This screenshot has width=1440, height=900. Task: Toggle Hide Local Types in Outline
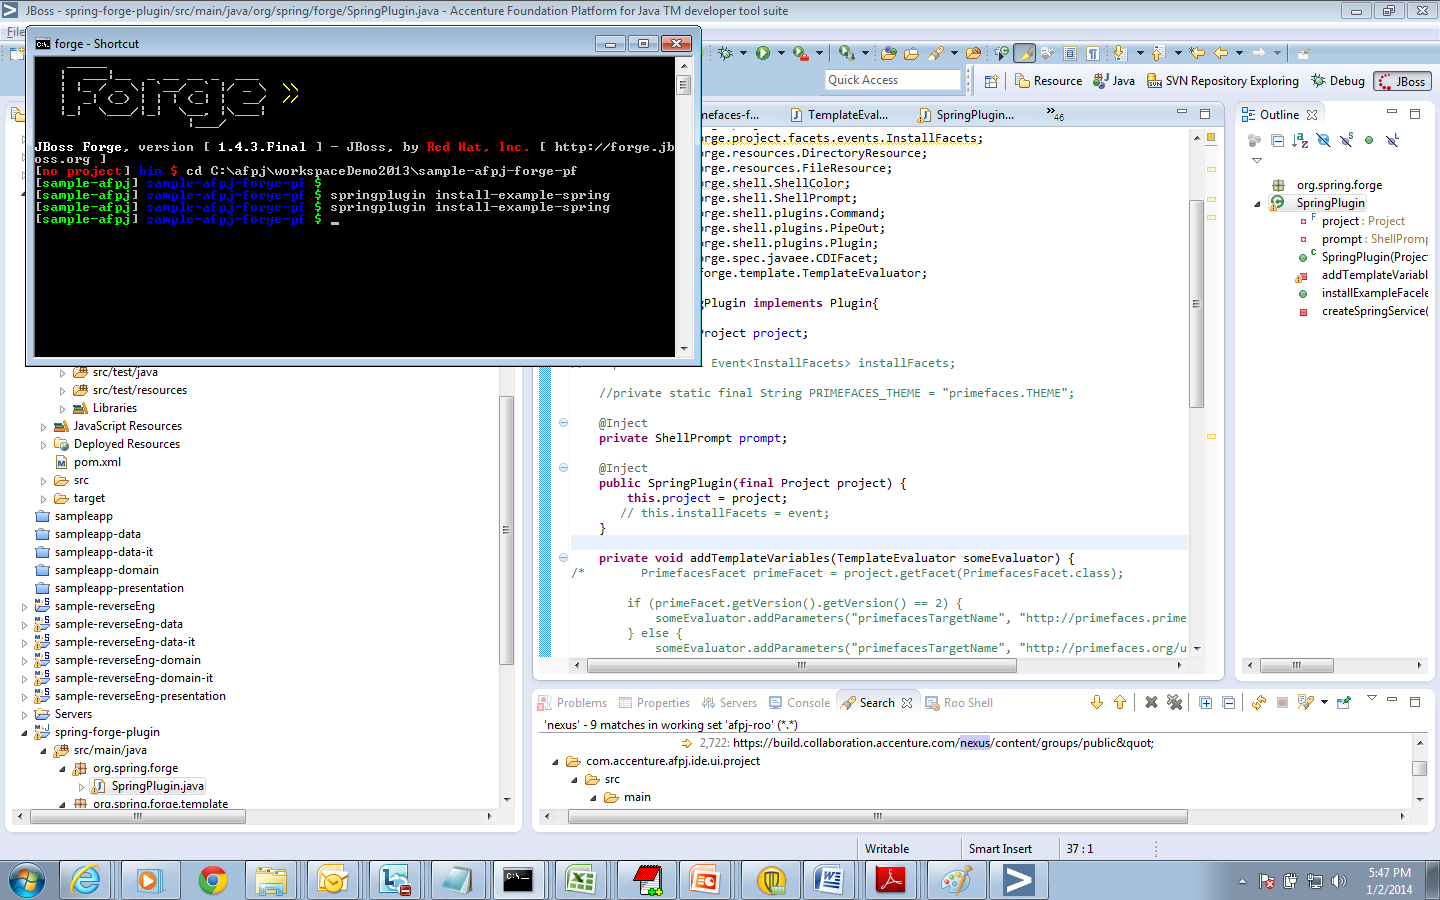click(1392, 140)
